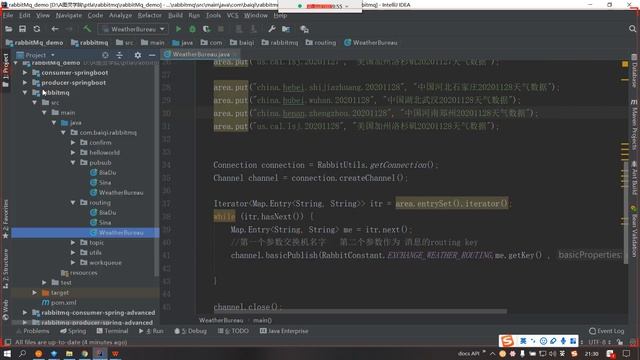Expand the confirm package
Screen dimensions: 640x360
73,142
